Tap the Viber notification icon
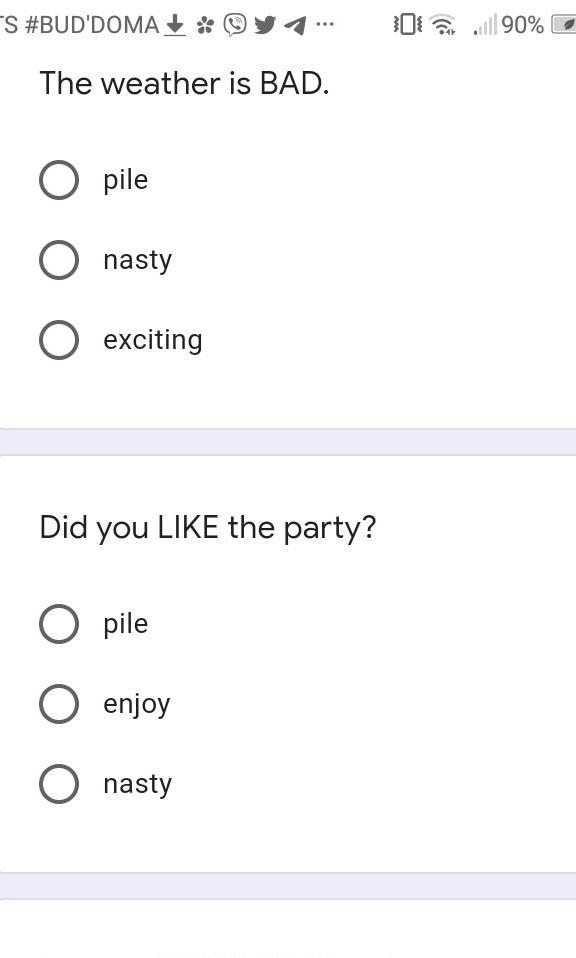The width and height of the screenshot is (576, 958). (x=235, y=25)
